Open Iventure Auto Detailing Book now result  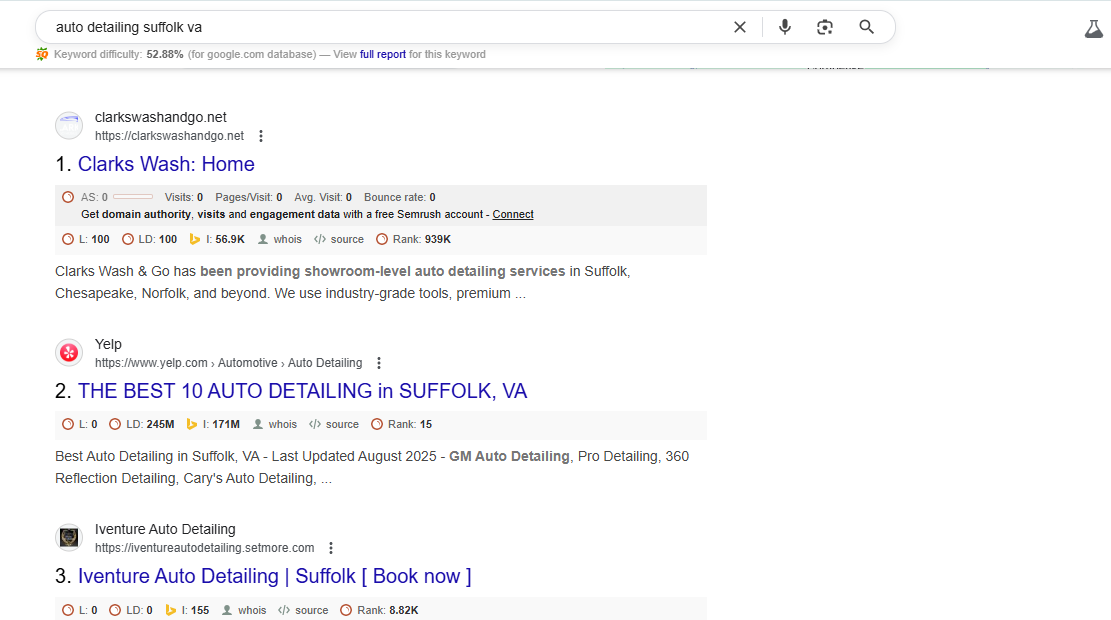coord(274,576)
